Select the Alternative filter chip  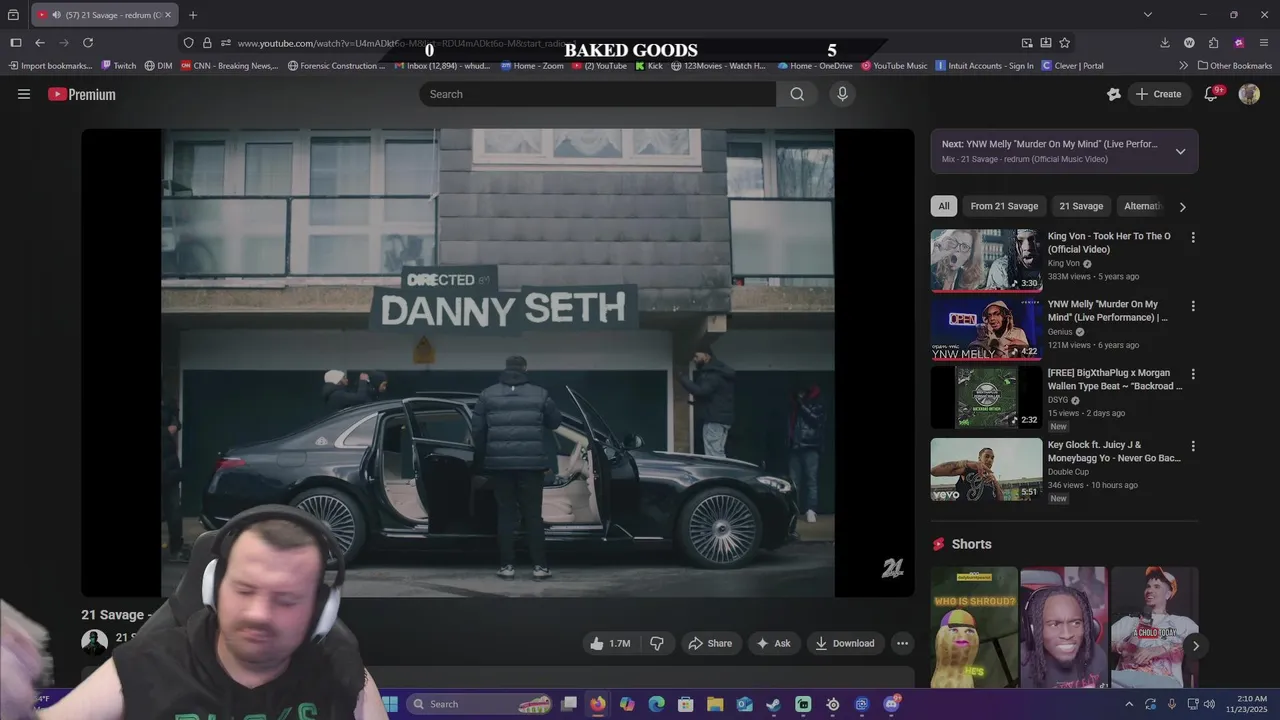pos(1143,206)
